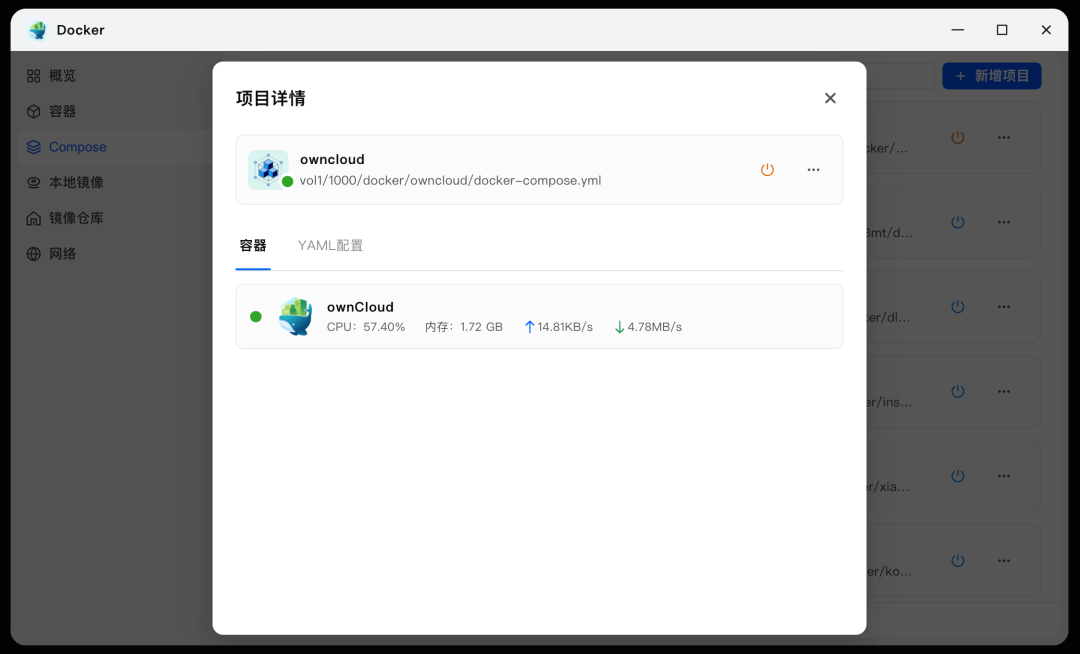
Task: Open 本地镜像 local images section
Action: [x=65, y=182]
